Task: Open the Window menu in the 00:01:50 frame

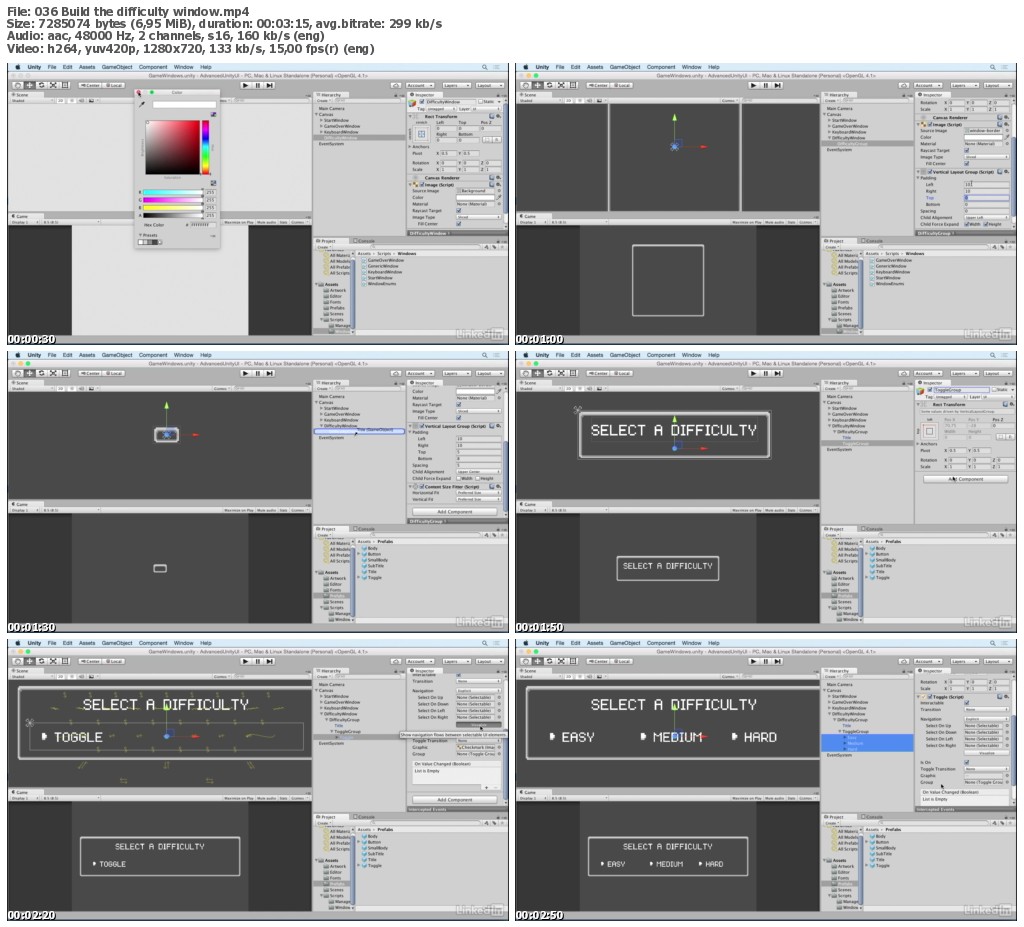Action: pos(692,355)
